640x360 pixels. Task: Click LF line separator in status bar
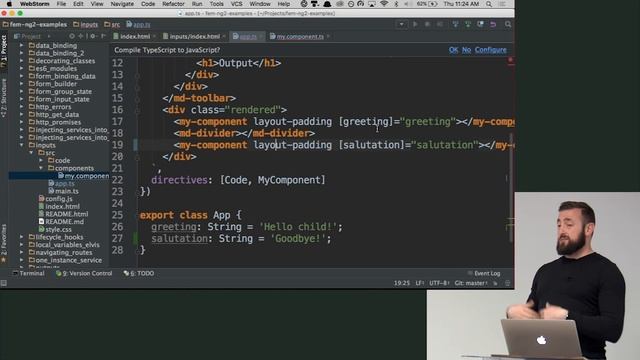coord(420,283)
